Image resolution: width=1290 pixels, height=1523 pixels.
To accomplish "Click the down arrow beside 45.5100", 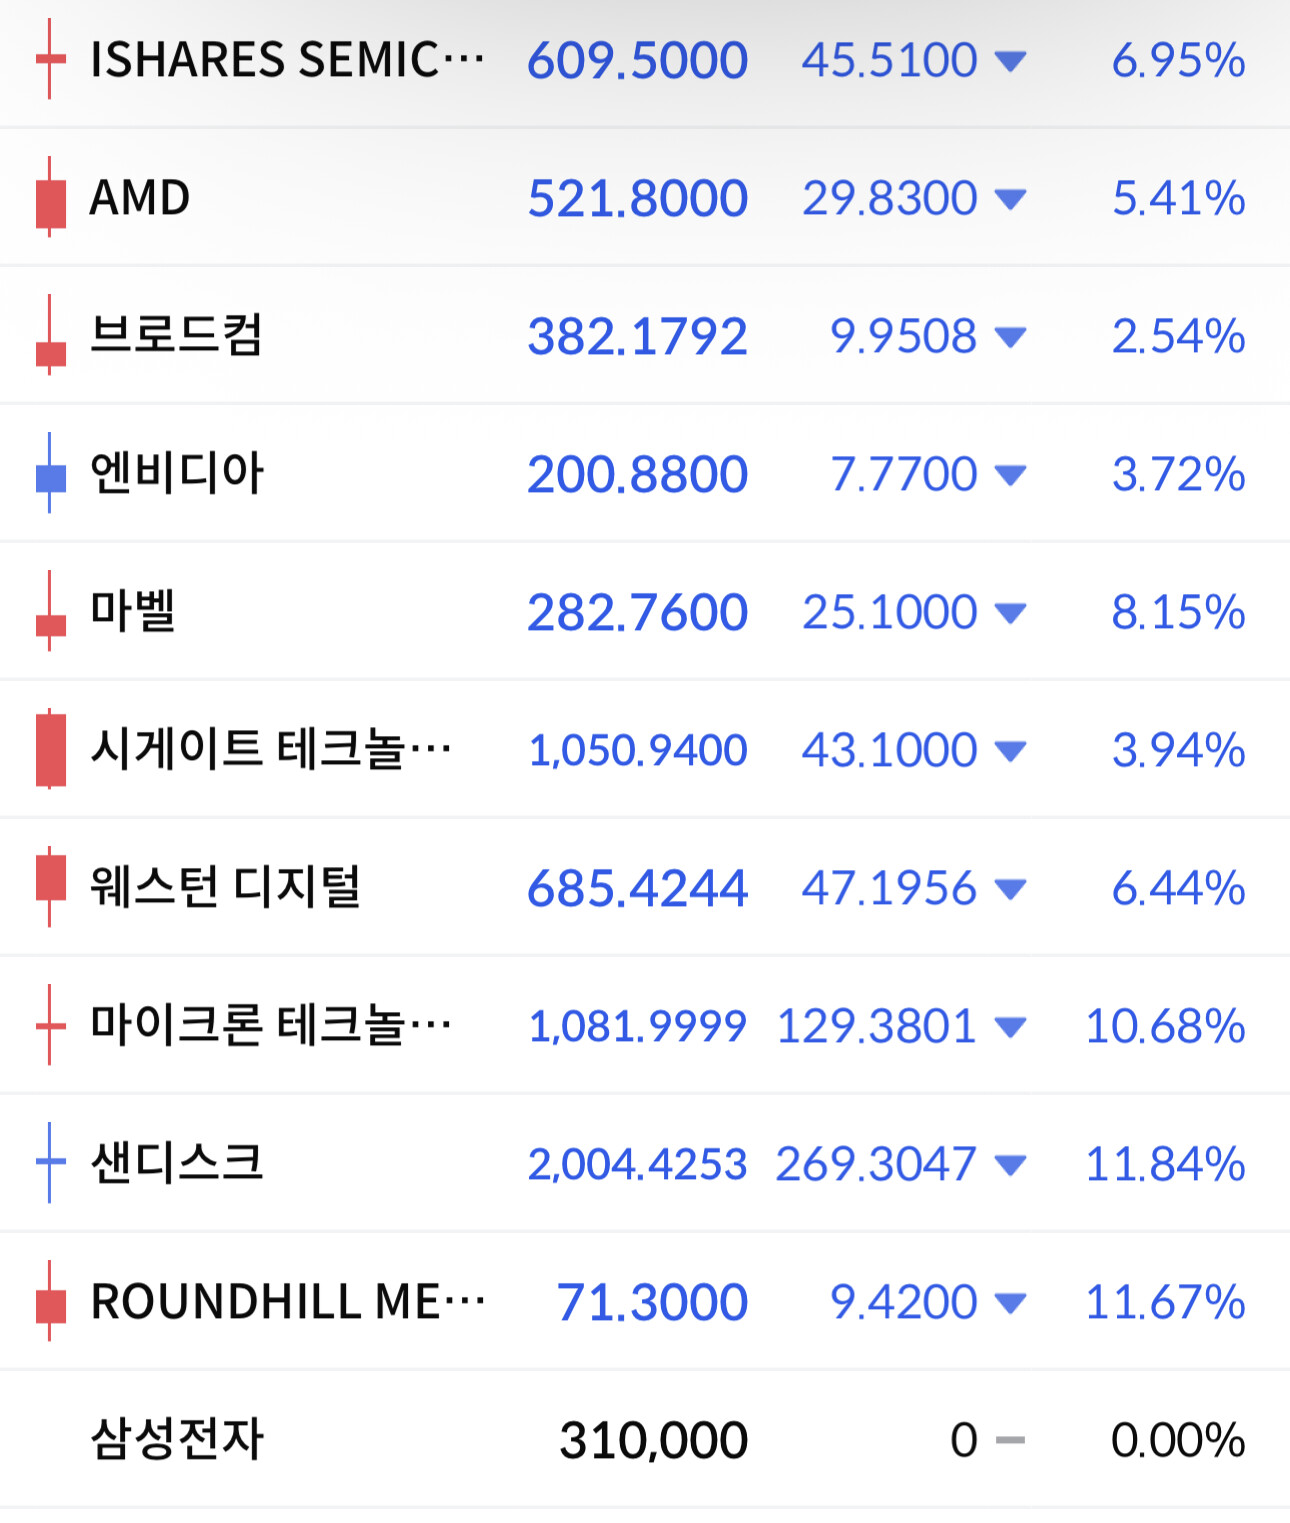I will click(x=1011, y=62).
